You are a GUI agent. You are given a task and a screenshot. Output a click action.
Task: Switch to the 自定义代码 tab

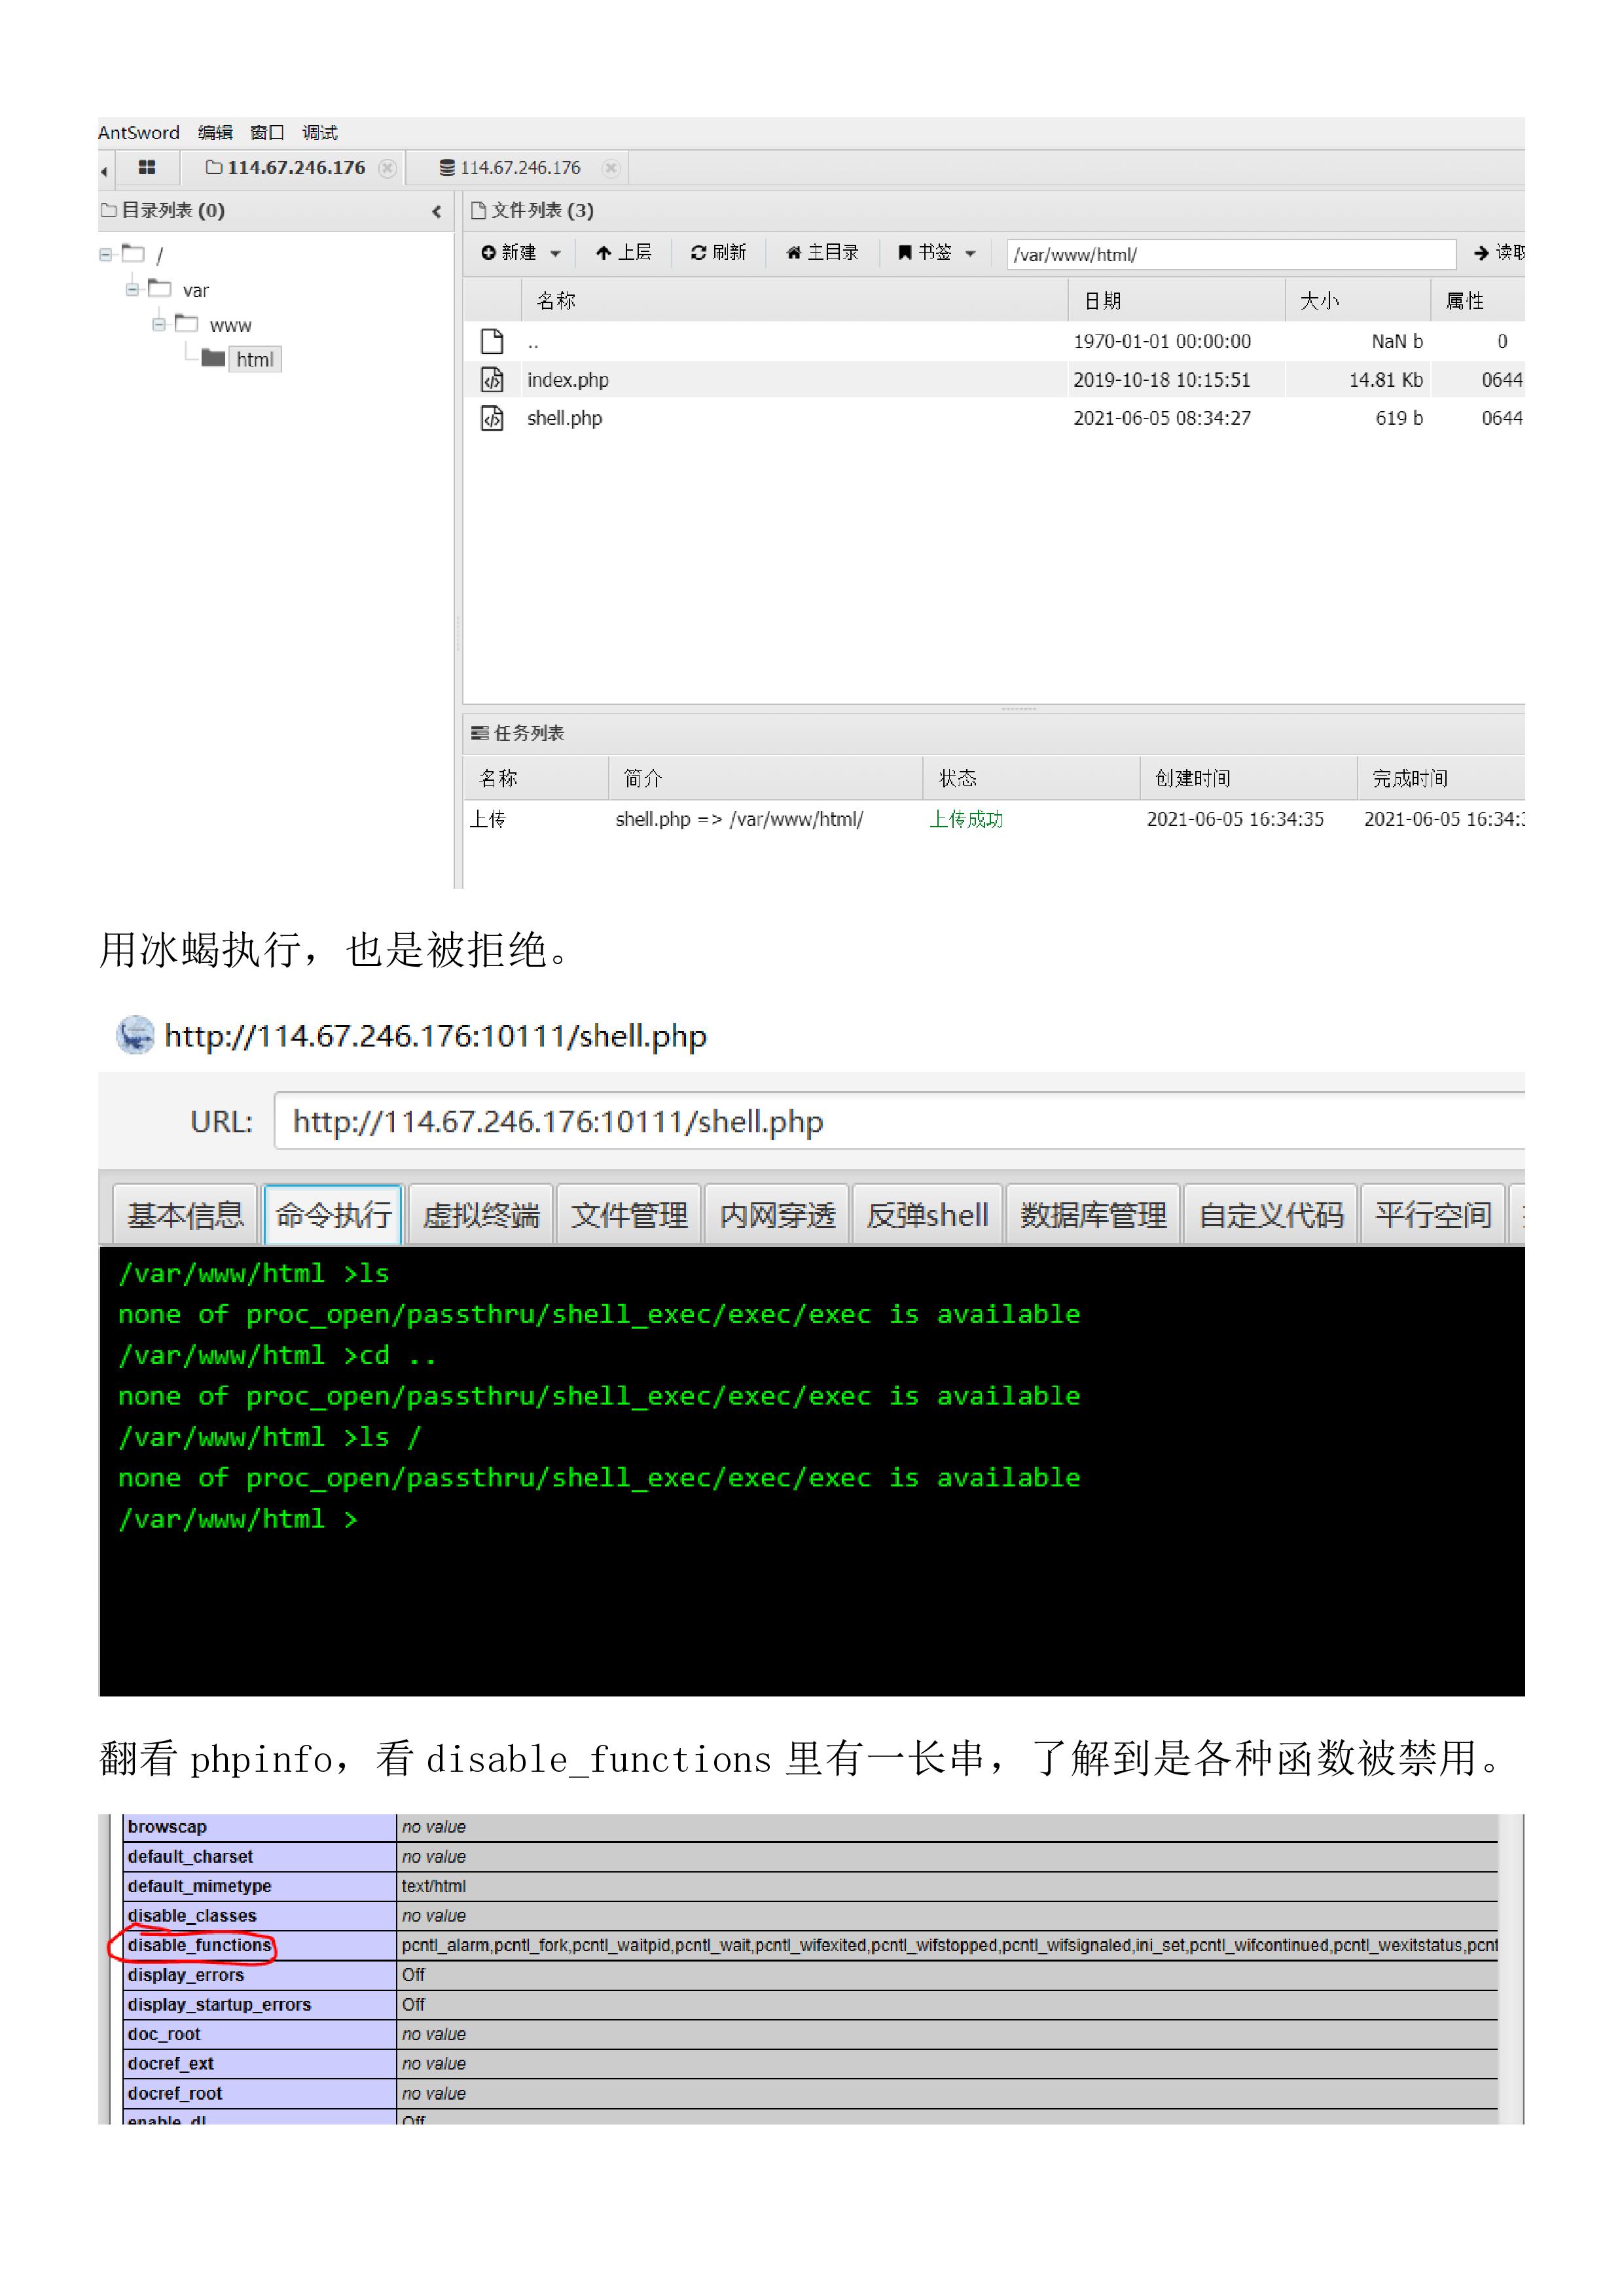[1271, 1214]
